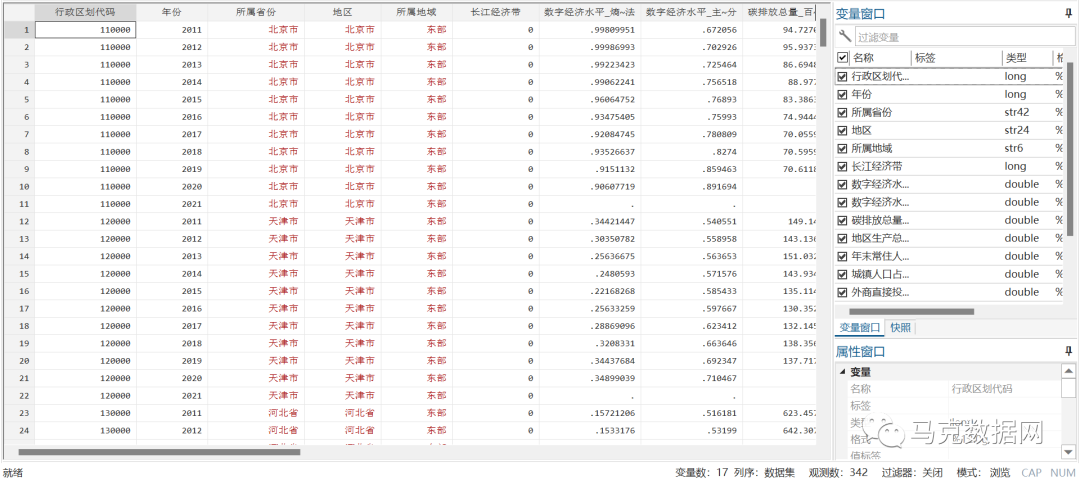The height and width of the screenshot is (480, 1080).
Task: Uncheck the 城镇人口占... variable checkbox
Action: pyautogui.click(x=842, y=274)
